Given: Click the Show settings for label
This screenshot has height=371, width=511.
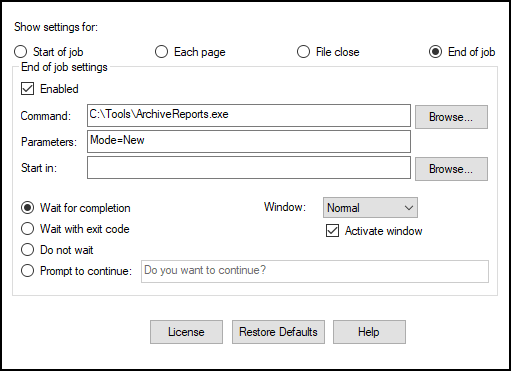Looking at the screenshot, I should click(56, 27).
